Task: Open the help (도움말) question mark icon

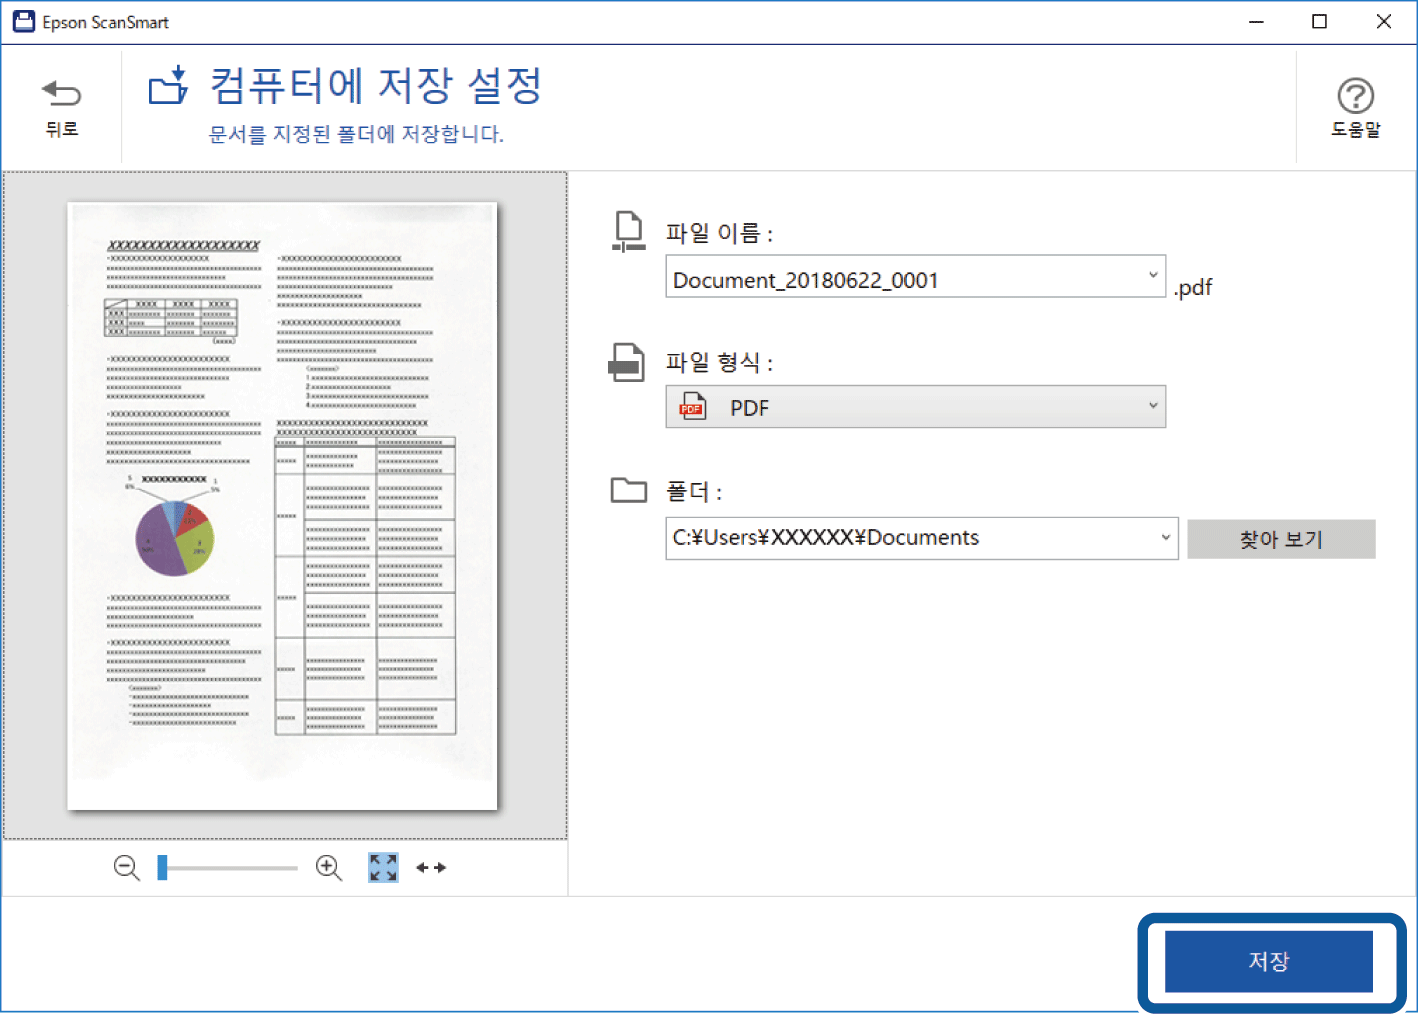Action: (1355, 97)
